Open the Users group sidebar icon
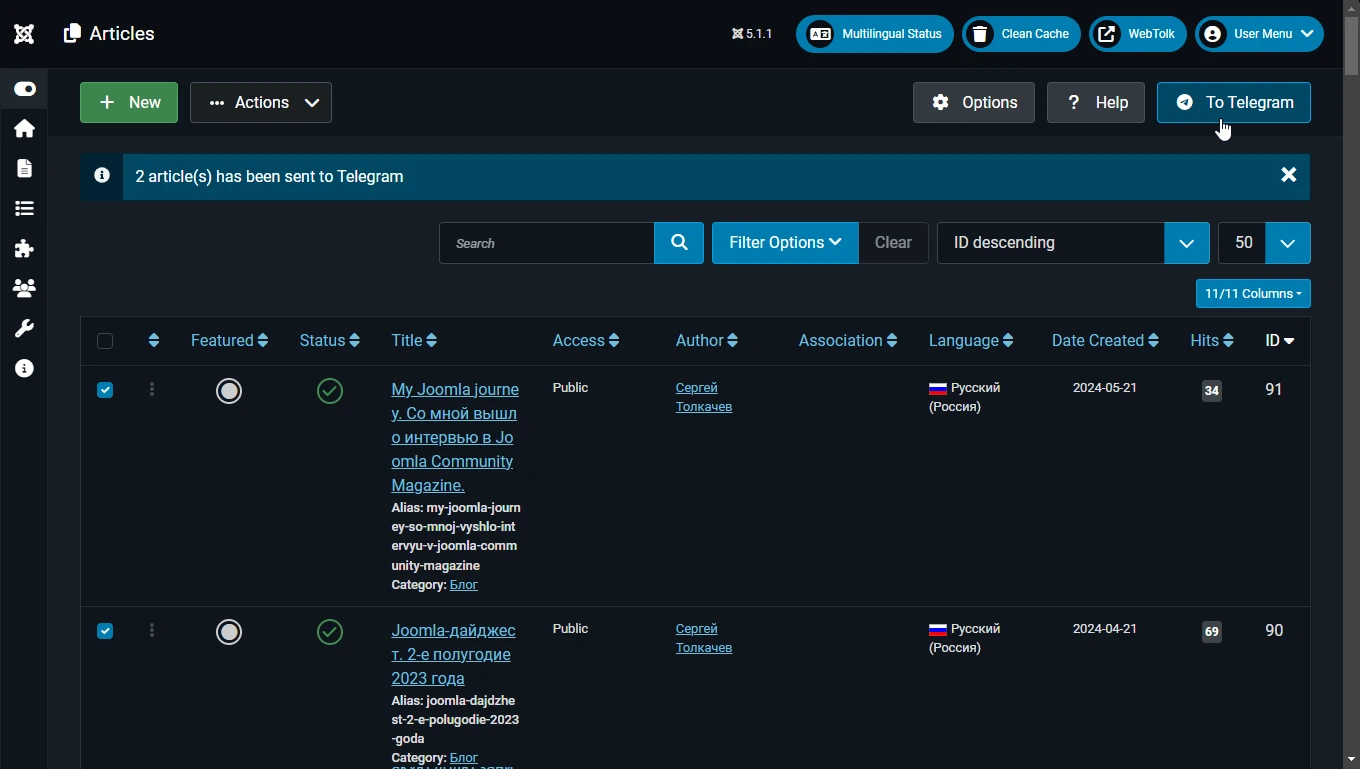1360x769 pixels. click(x=24, y=289)
